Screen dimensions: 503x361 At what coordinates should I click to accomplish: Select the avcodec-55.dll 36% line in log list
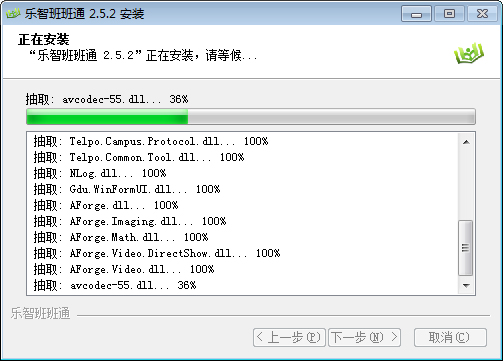point(115,285)
